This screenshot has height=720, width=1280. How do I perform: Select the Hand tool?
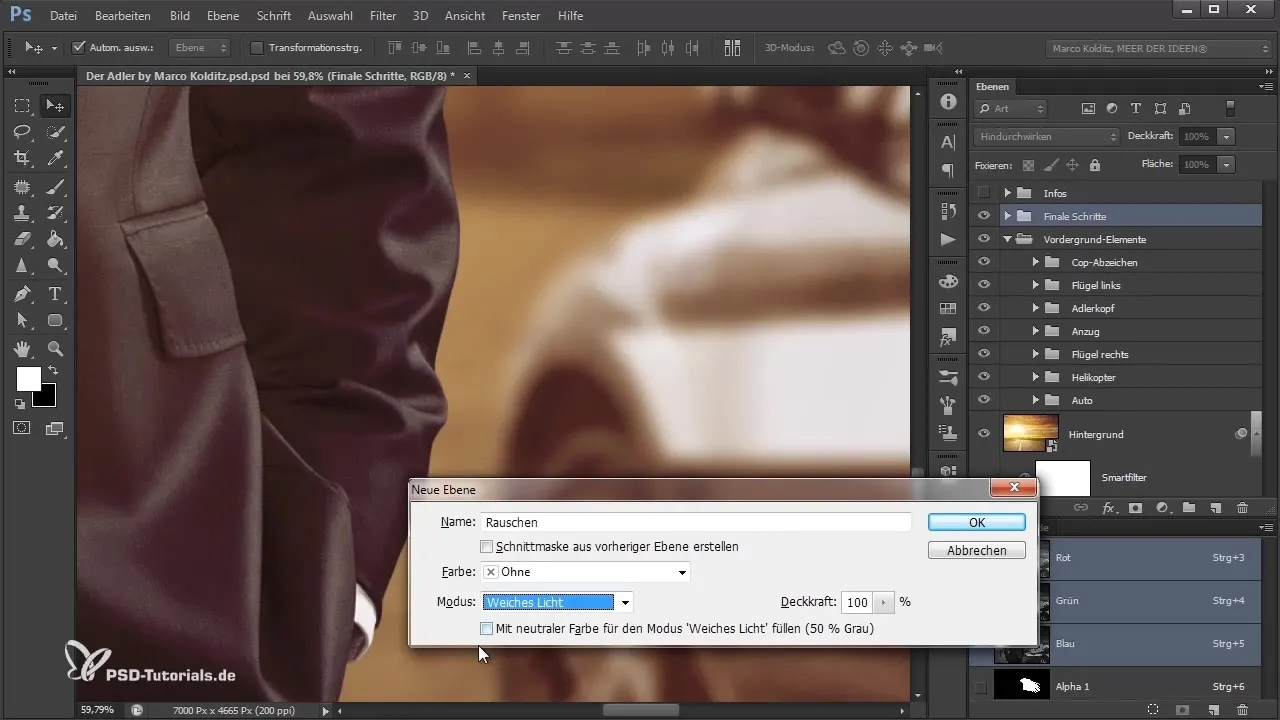(22, 348)
